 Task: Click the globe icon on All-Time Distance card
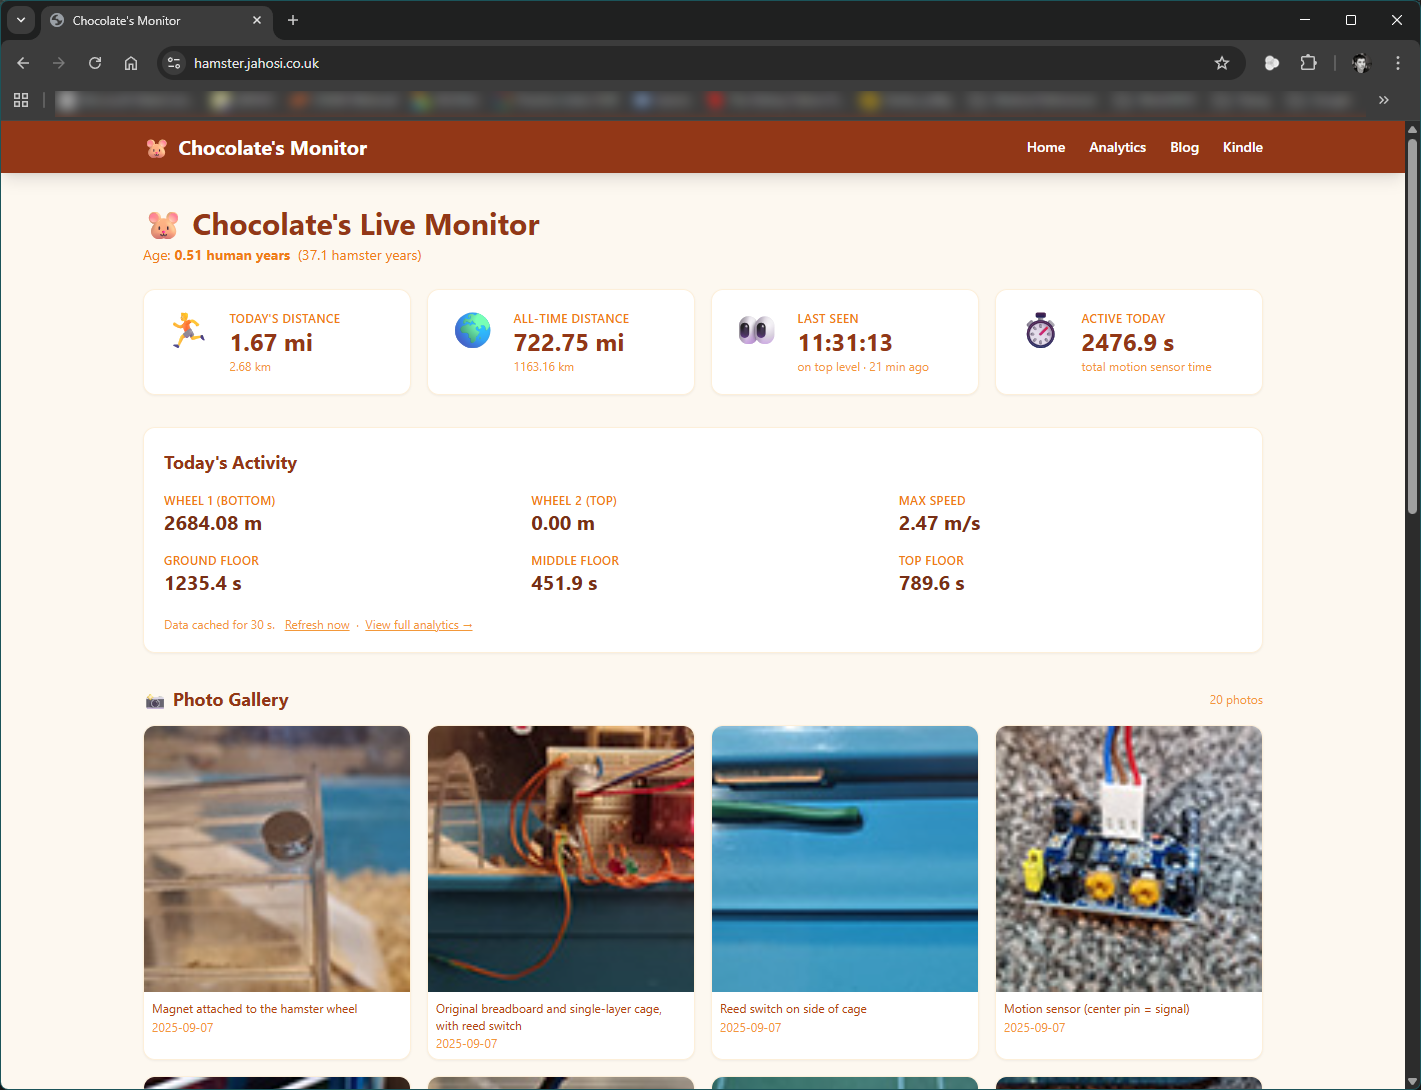[x=473, y=330]
